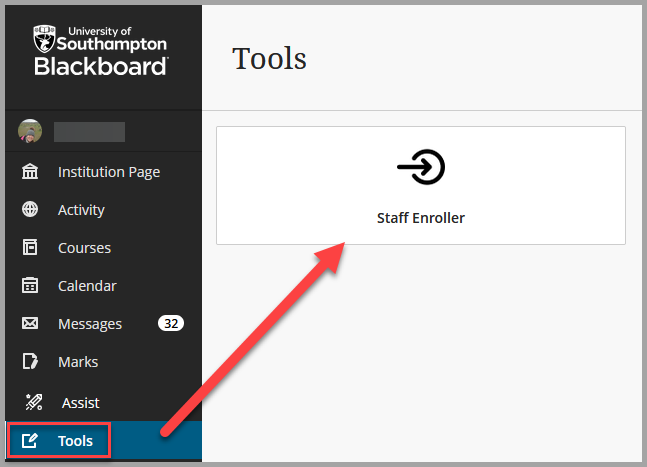Click the University of Southampton Blackboard logo

100,50
